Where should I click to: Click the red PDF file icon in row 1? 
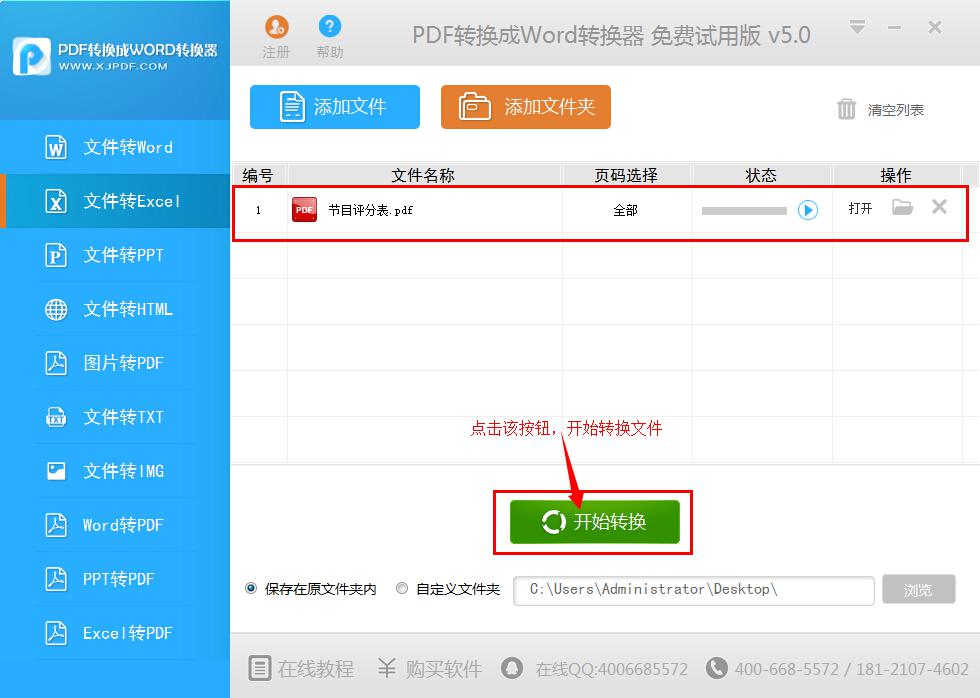coord(304,210)
